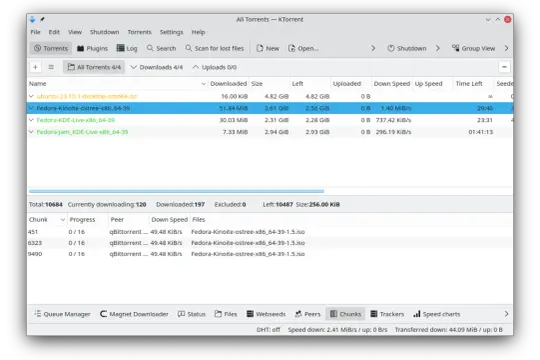The height and width of the screenshot is (360, 540).
Task: Open the Edit menu
Action: click(x=54, y=32)
